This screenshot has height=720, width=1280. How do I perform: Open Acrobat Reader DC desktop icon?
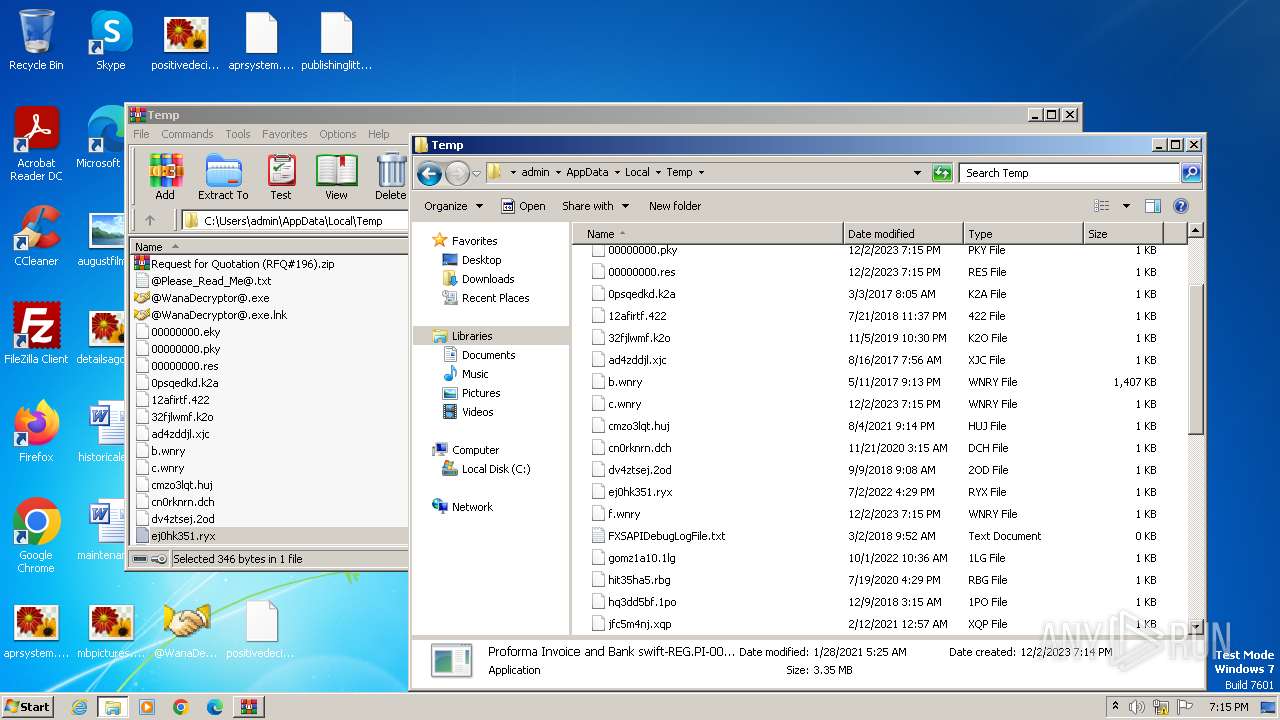pyautogui.click(x=36, y=145)
